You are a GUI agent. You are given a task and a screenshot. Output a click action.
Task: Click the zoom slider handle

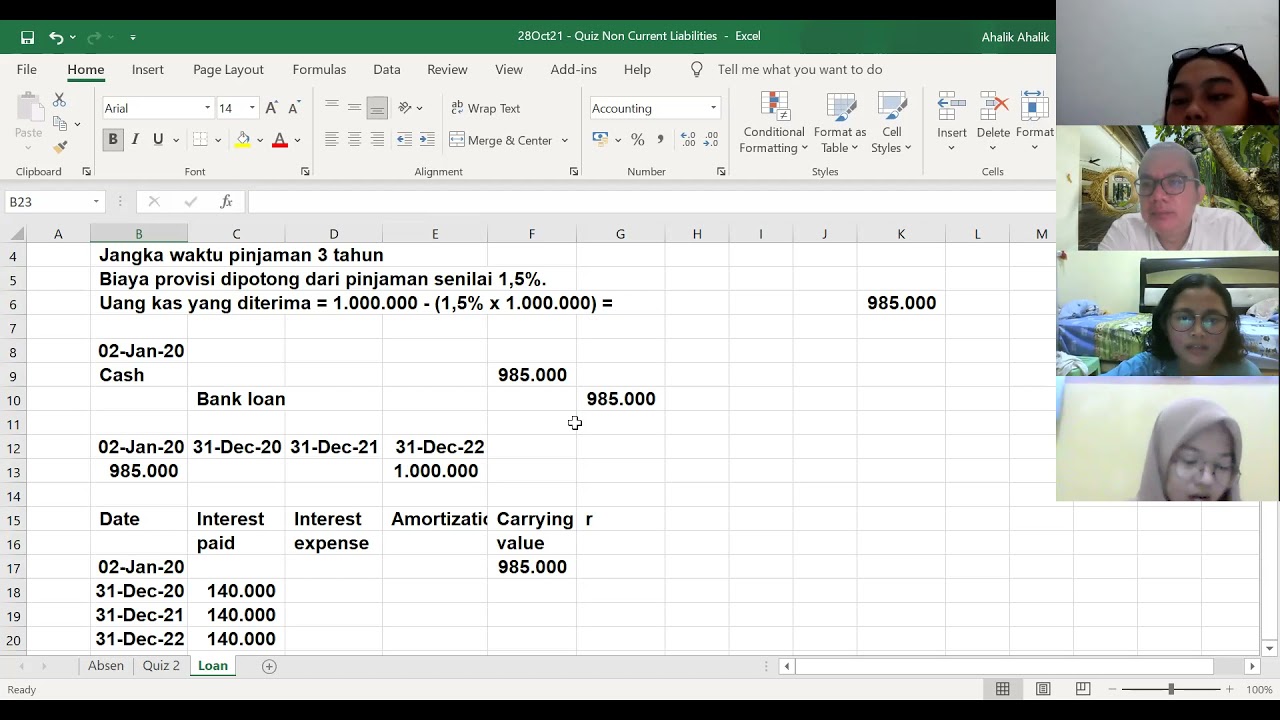coord(1171,689)
